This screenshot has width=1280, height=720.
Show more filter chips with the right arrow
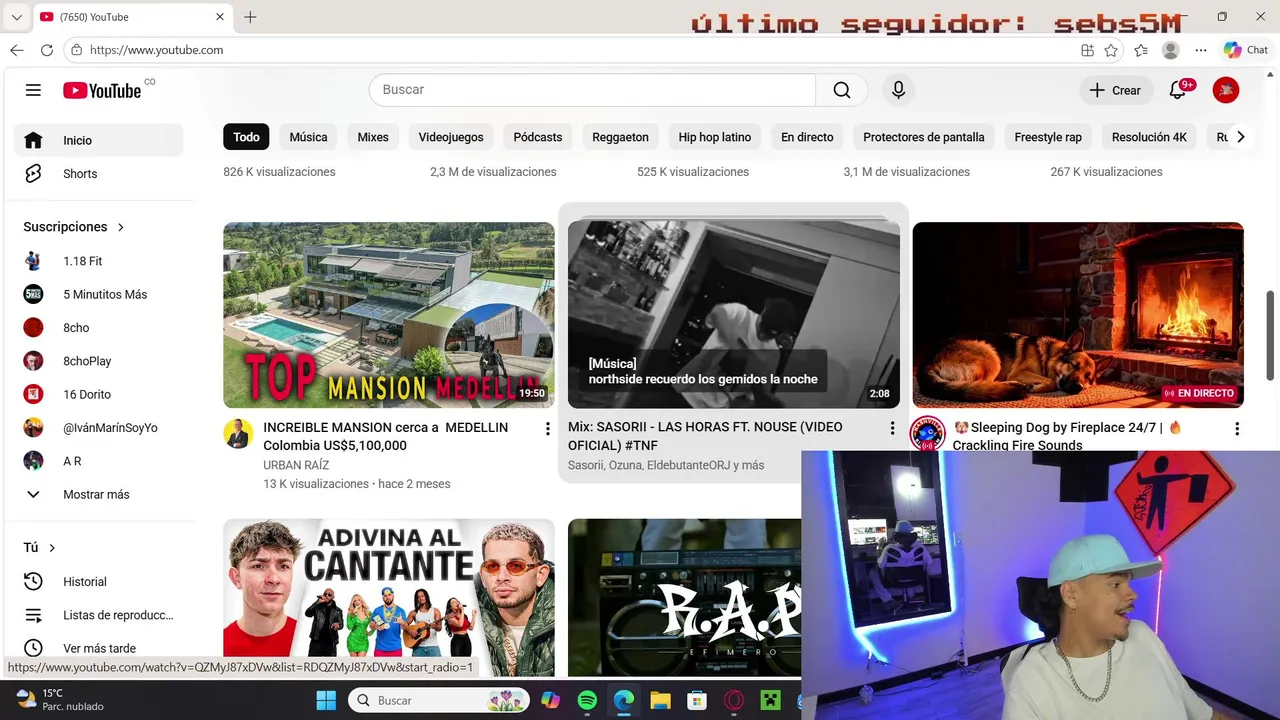(x=1240, y=137)
